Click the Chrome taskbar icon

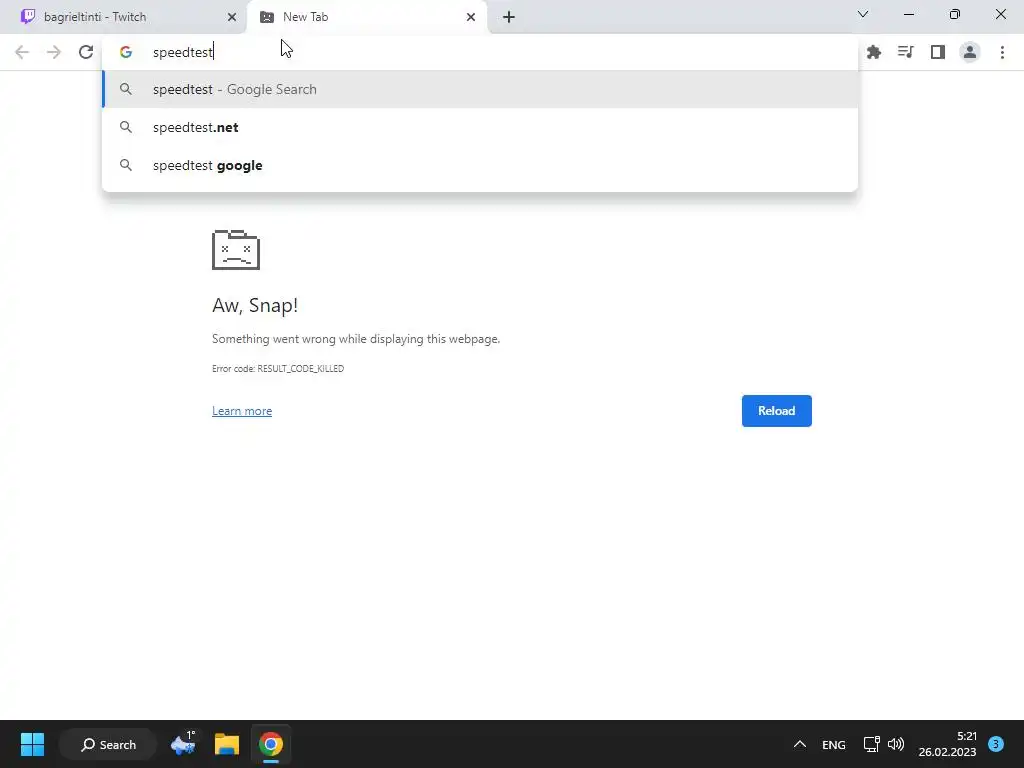click(x=271, y=744)
